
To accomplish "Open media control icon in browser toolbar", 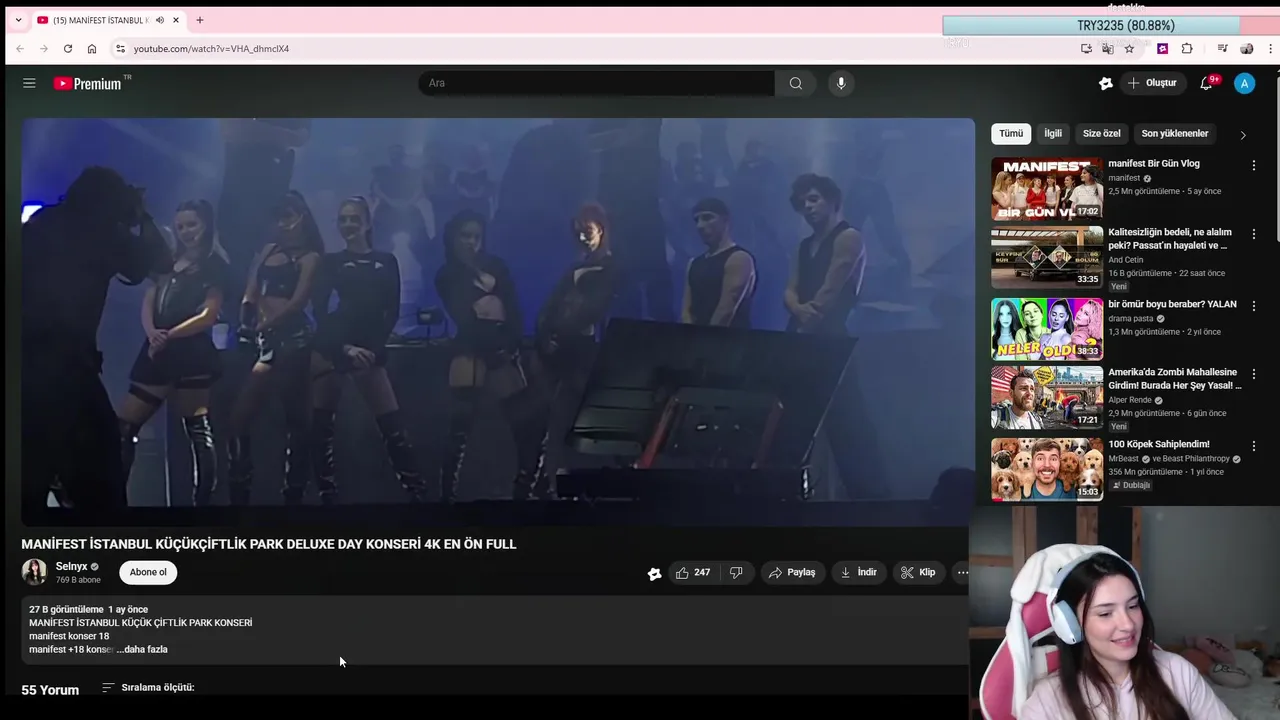I will (1222, 48).
